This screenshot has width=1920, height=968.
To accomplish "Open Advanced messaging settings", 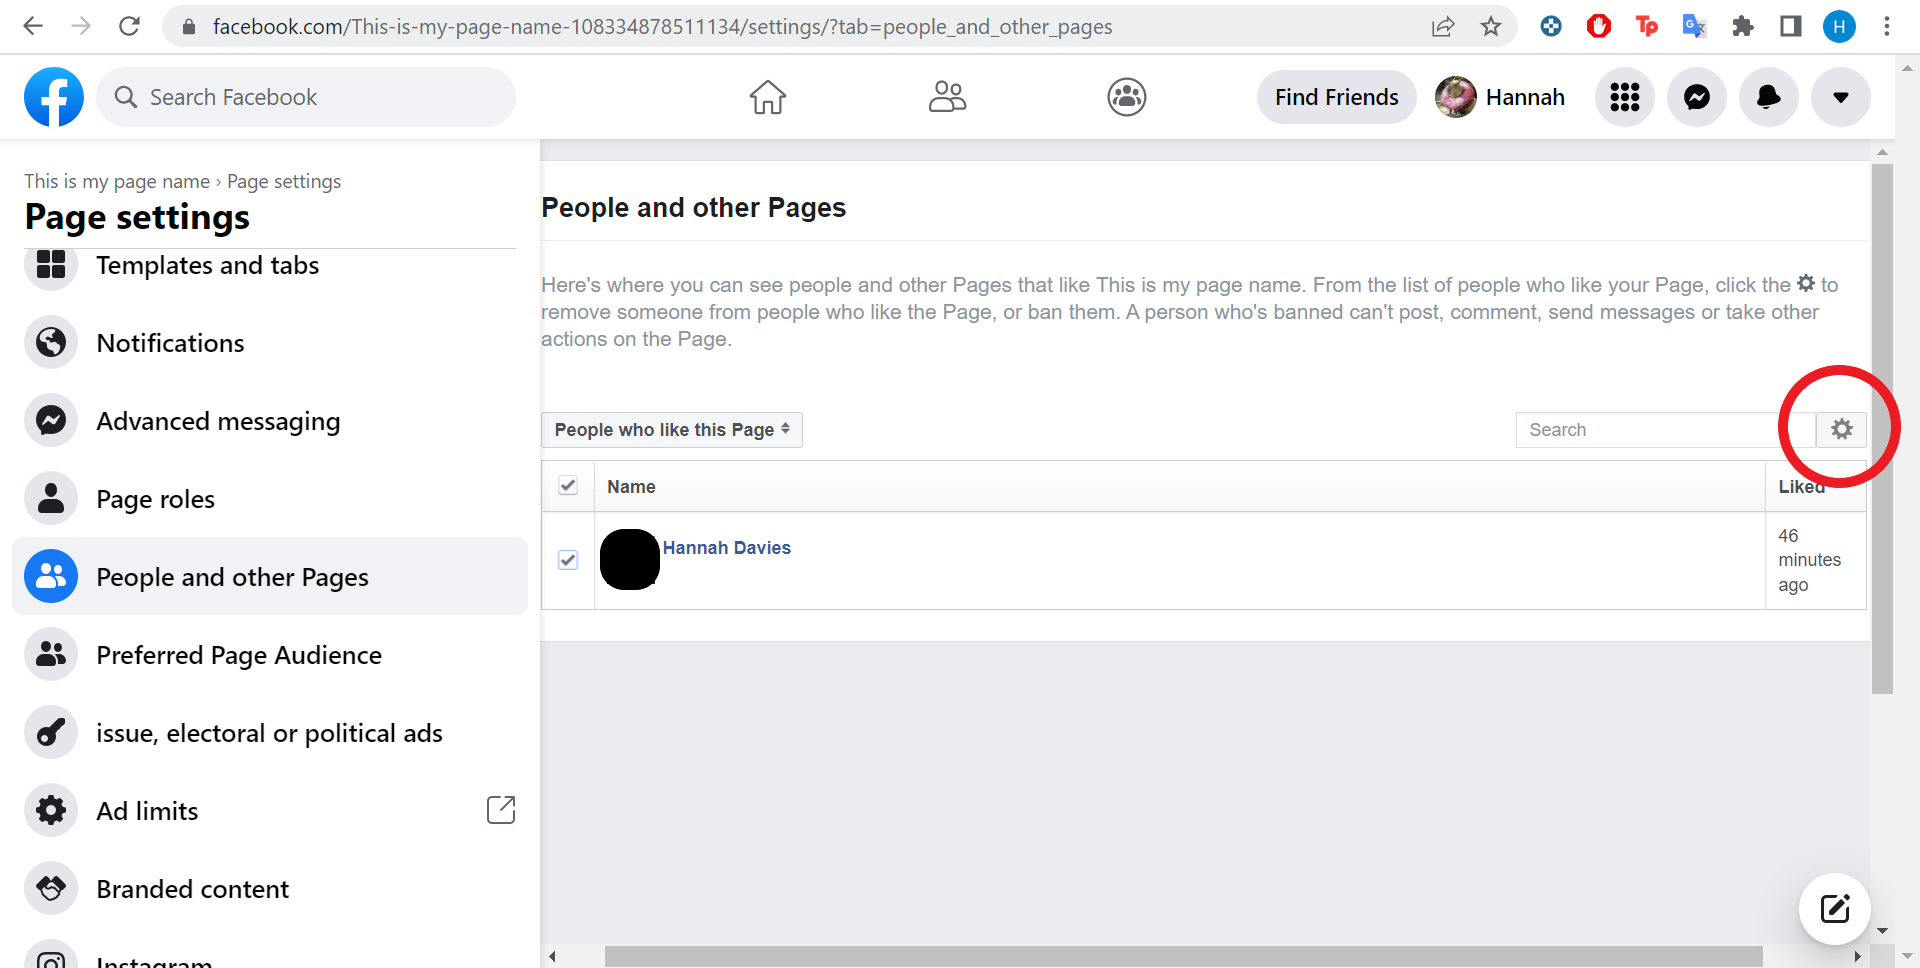I will click(269, 421).
